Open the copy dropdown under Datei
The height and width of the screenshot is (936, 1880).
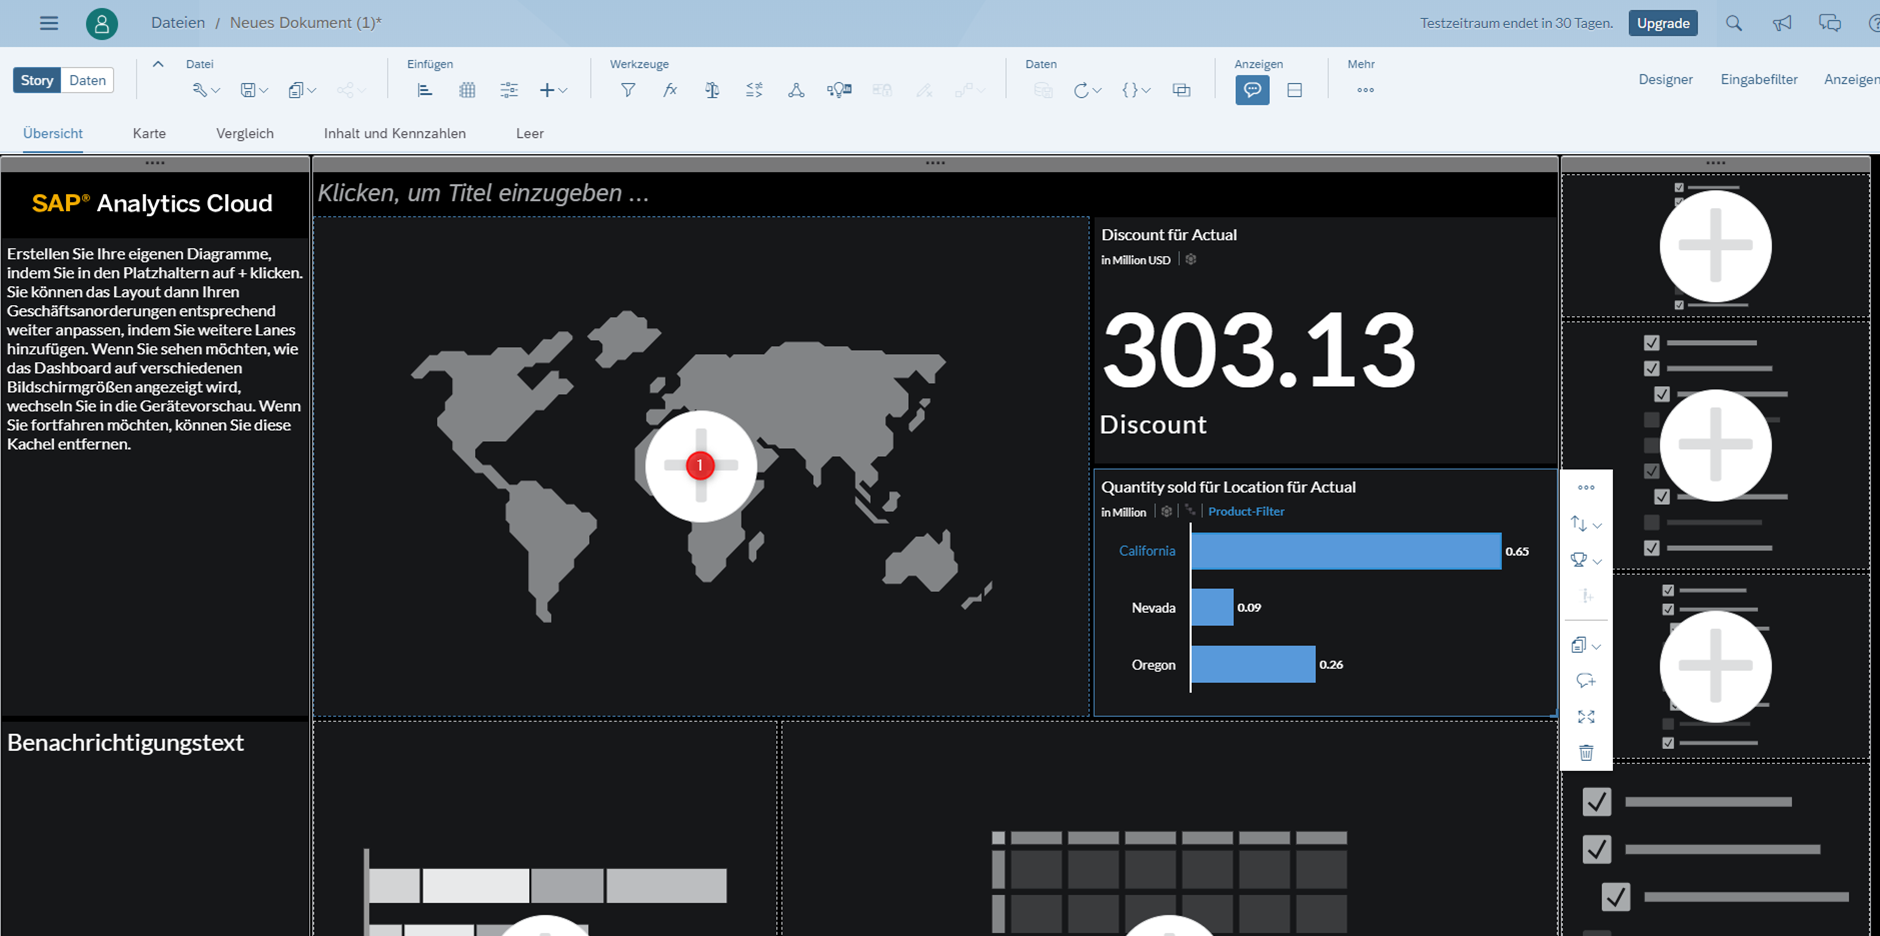[302, 90]
